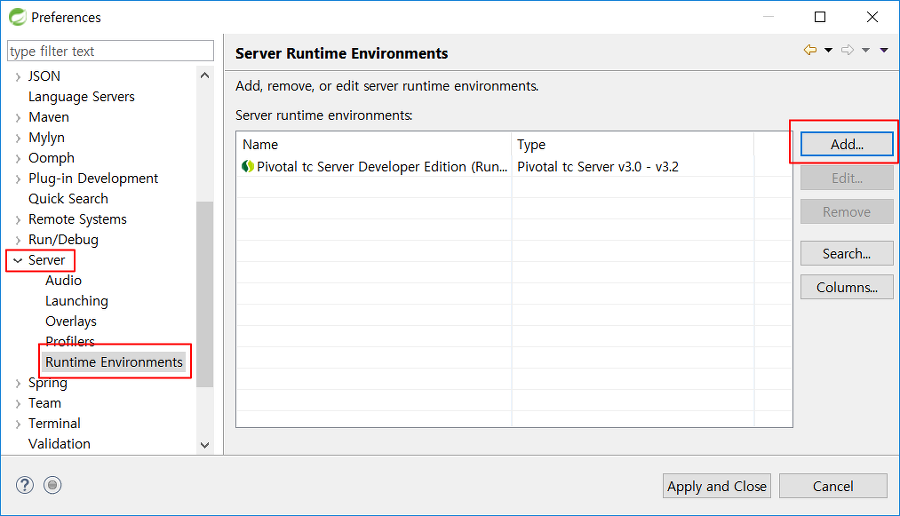This screenshot has height=516, width=900.
Task: Click the 'Pivotal tc Server v3.0 - v3.2' cell
Action: point(598,166)
